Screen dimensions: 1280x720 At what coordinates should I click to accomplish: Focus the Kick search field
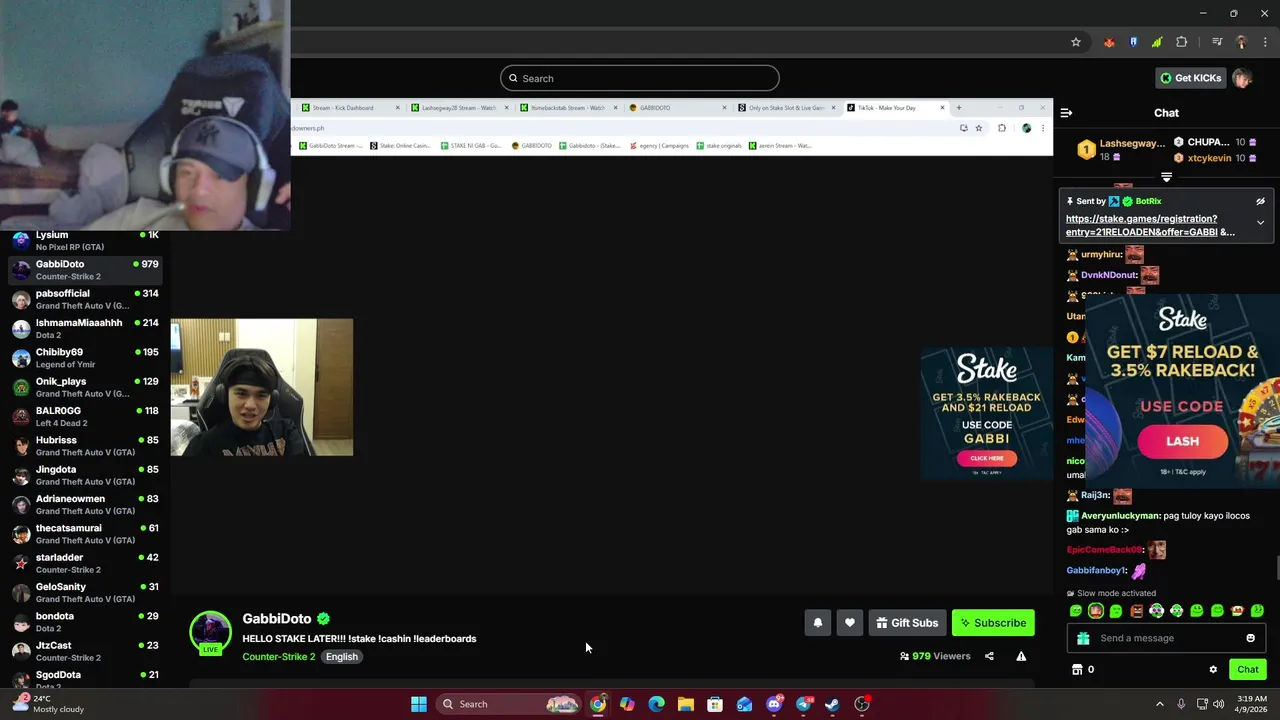[x=640, y=78]
